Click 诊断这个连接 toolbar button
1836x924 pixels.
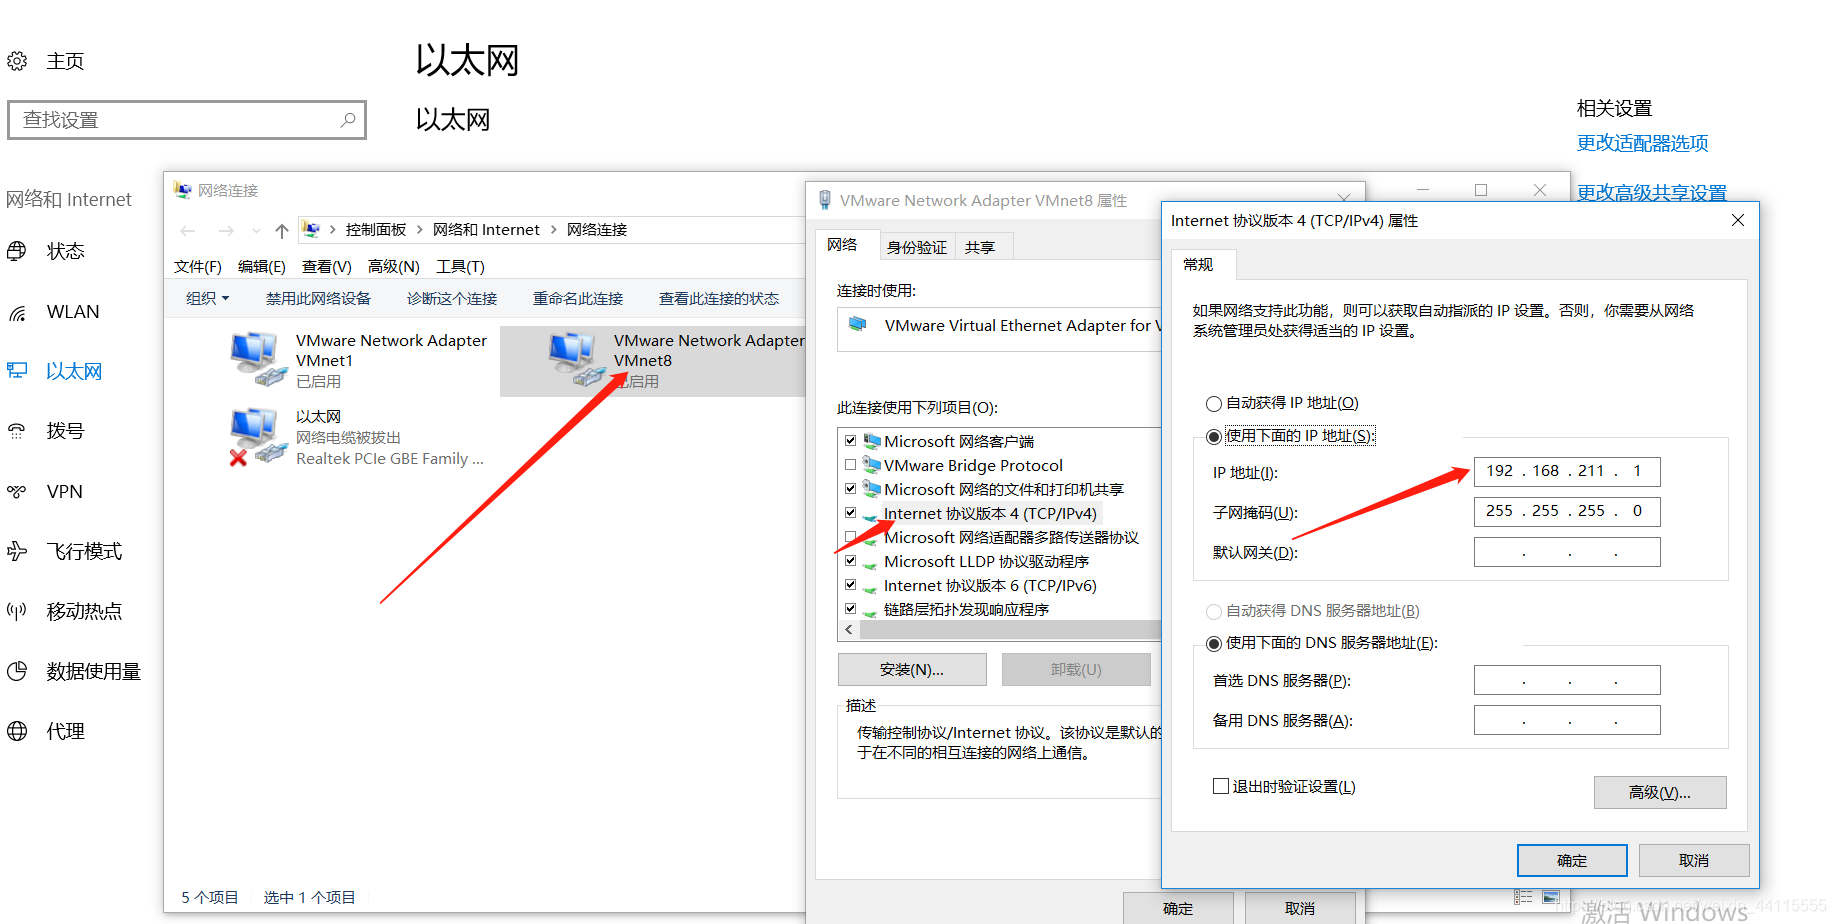pyautogui.click(x=452, y=298)
